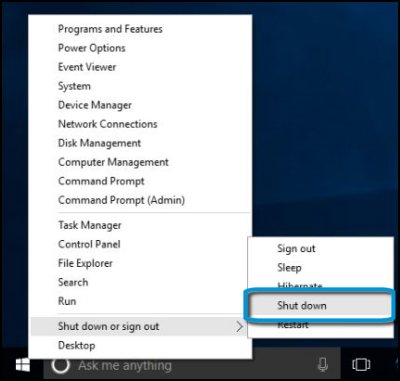Select the System menu entry
This screenshot has height=381, width=400.
pyautogui.click(x=140, y=86)
